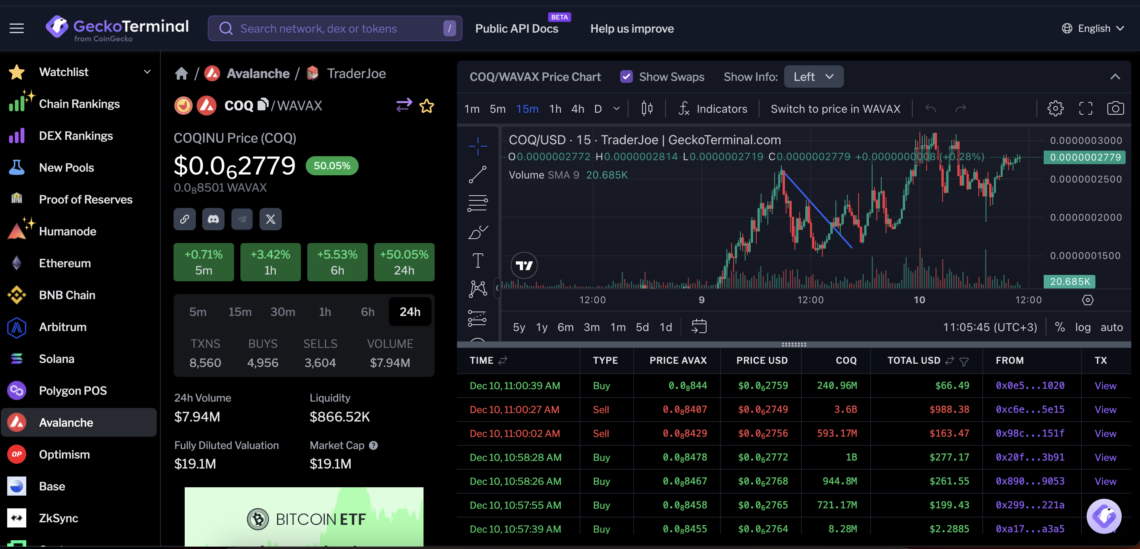This screenshot has height=549, width=1140.
Task: Open the 0xc6e...5e15 address
Action: coord(1029,409)
